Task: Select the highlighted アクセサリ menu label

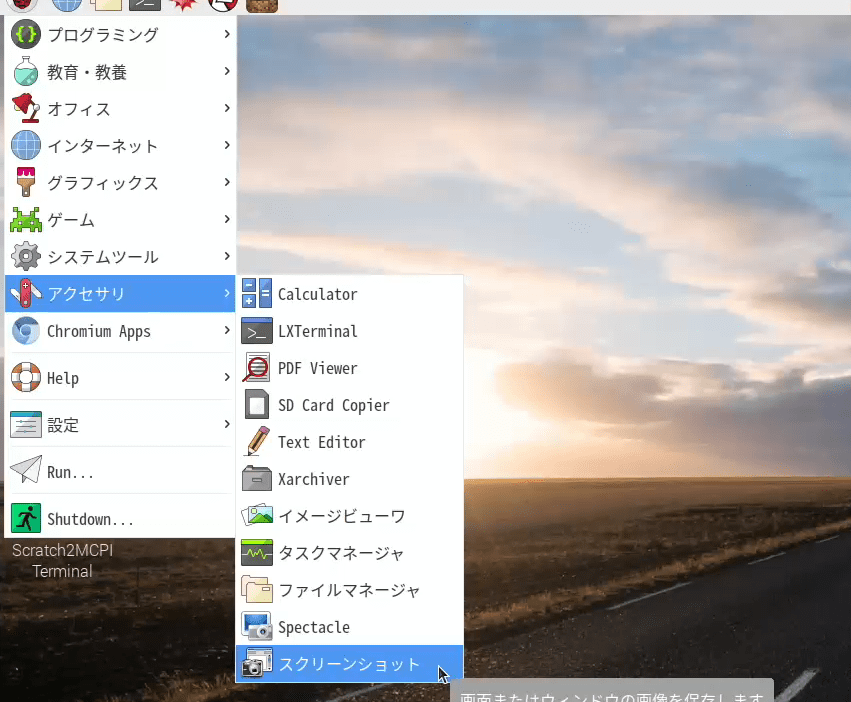Action: pyautogui.click(x=86, y=294)
